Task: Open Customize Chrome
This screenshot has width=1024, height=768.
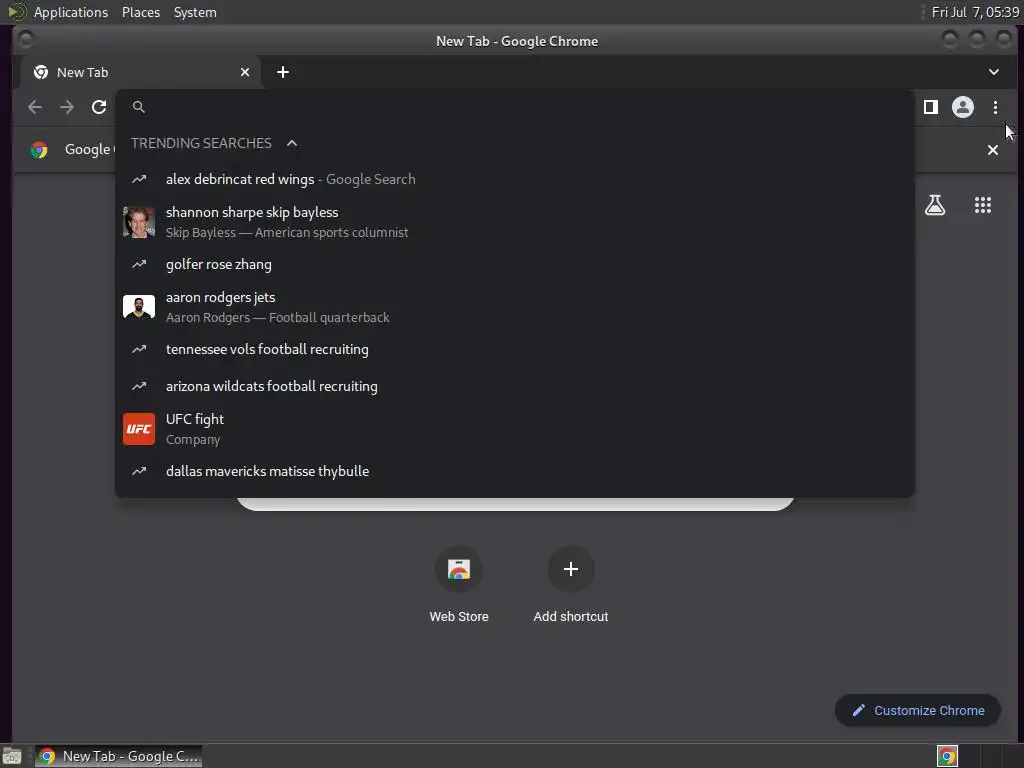Action: 918,711
